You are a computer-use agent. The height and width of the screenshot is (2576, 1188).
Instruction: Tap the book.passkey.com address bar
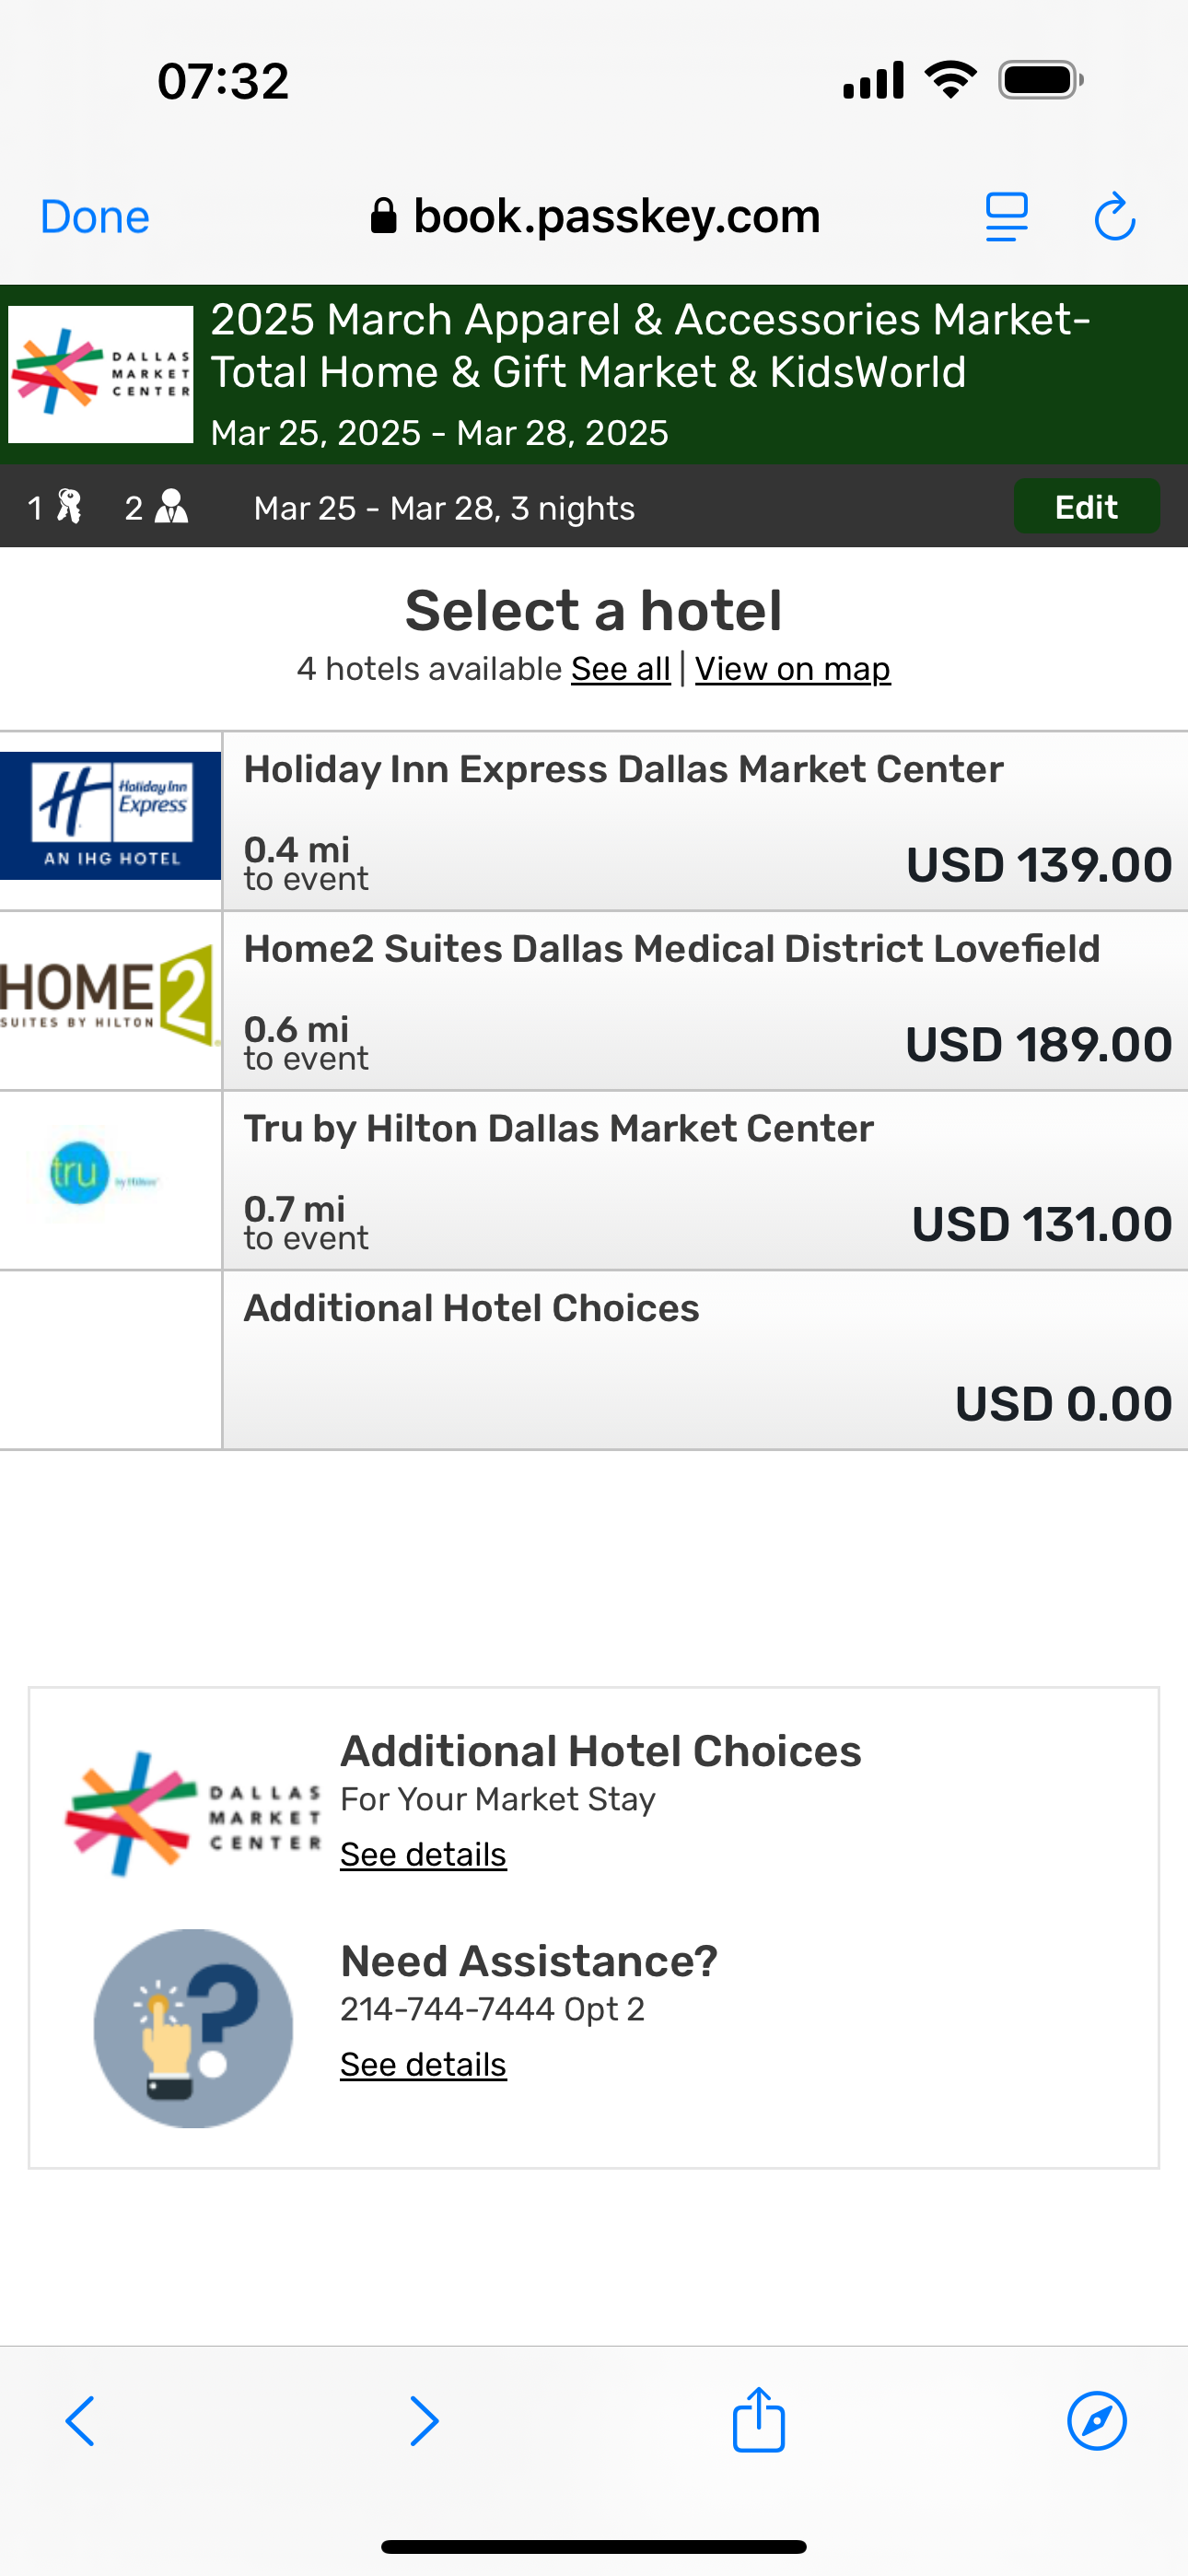pos(595,217)
